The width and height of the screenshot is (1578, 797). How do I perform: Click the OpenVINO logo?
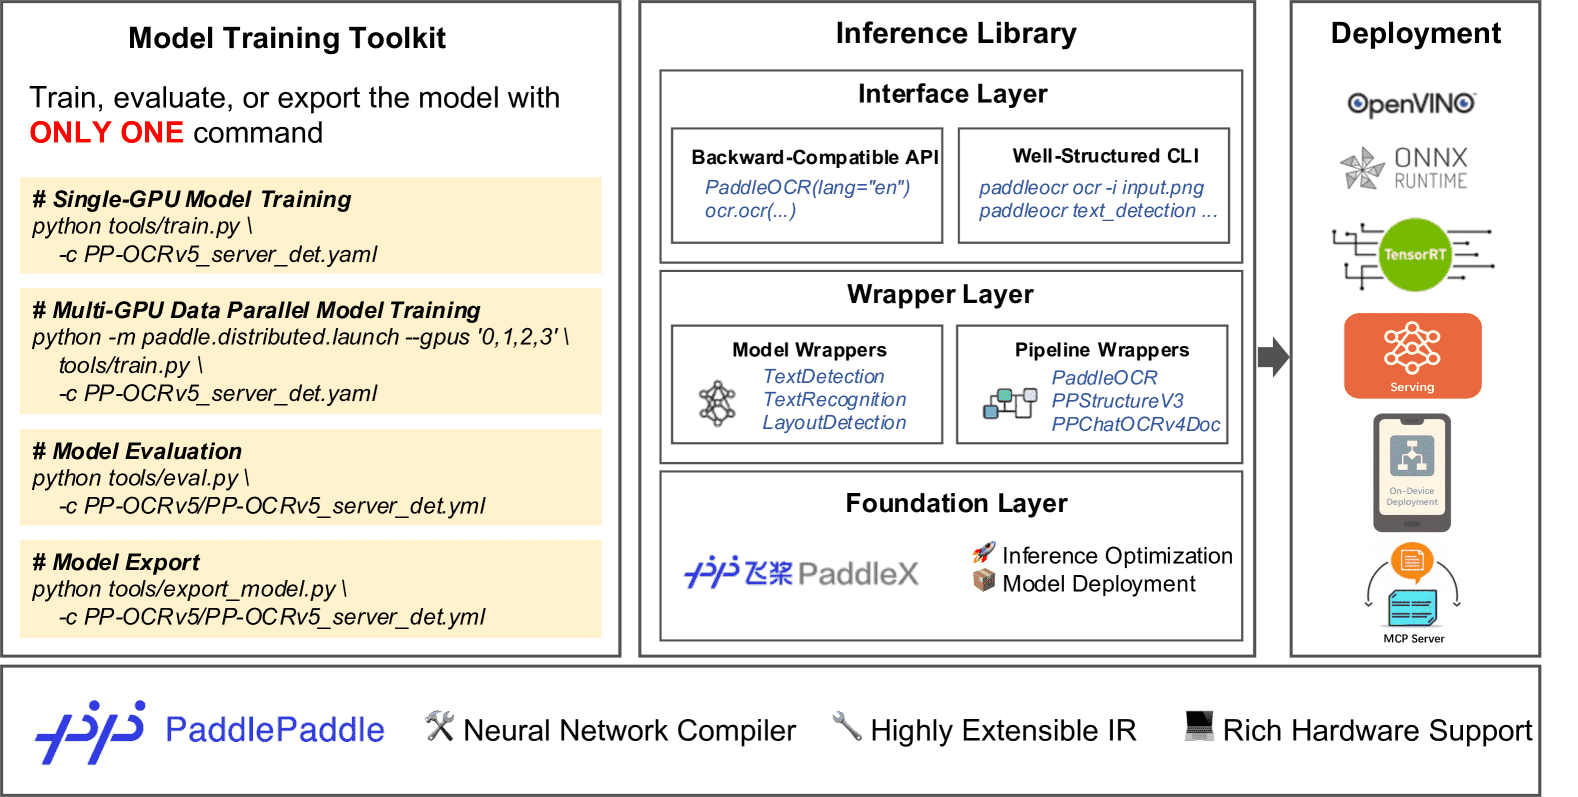pos(1411,103)
